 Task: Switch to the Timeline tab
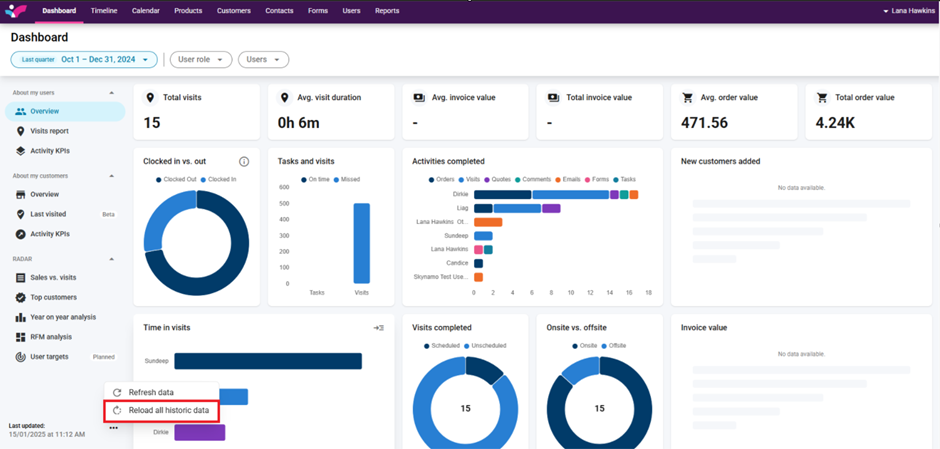tap(104, 11)
